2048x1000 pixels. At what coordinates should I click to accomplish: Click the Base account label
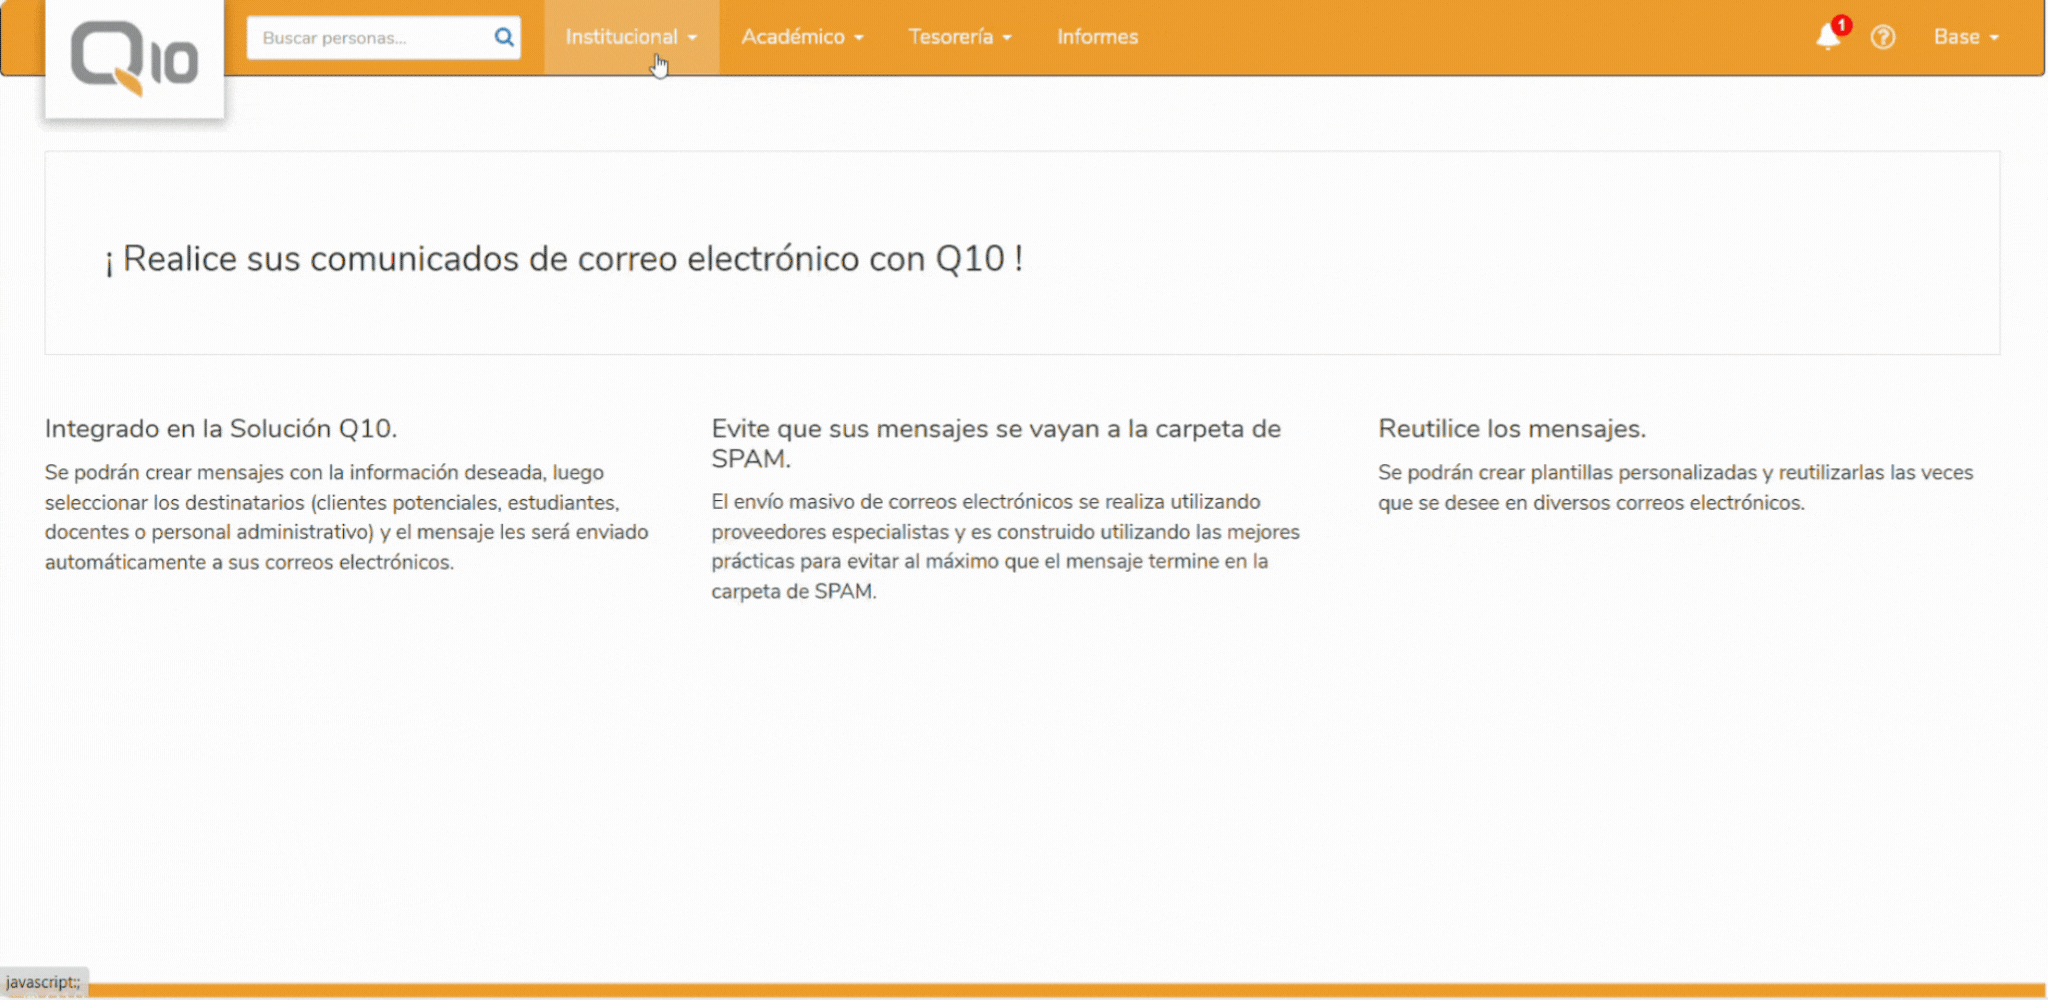(1960, 37)
